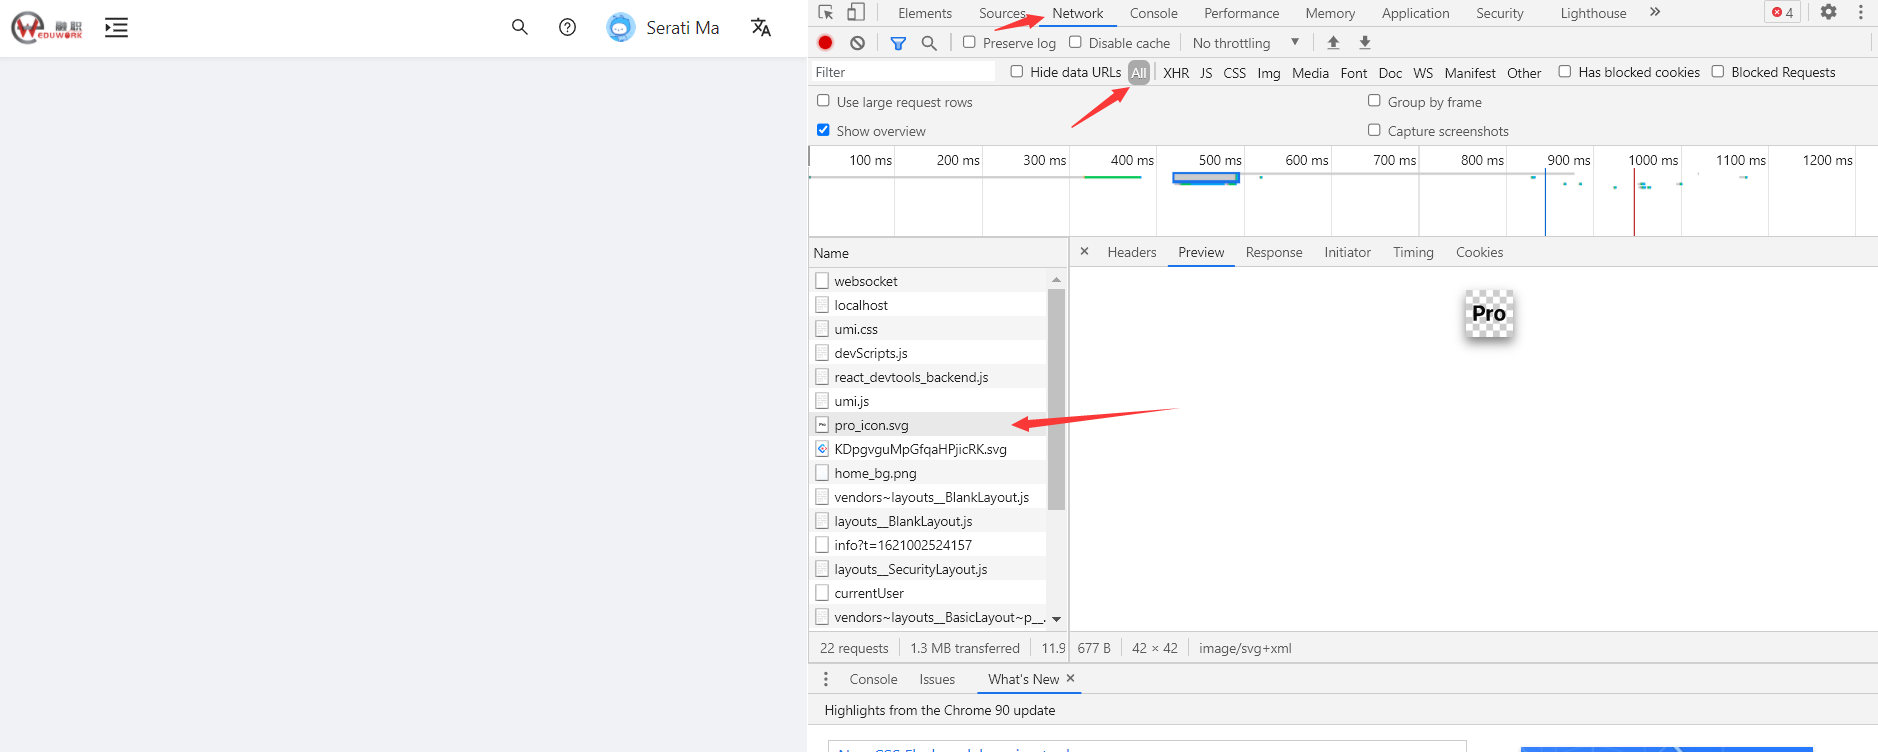
Task: Open the Lighthouse panel tab
Action: (1593, 13)
